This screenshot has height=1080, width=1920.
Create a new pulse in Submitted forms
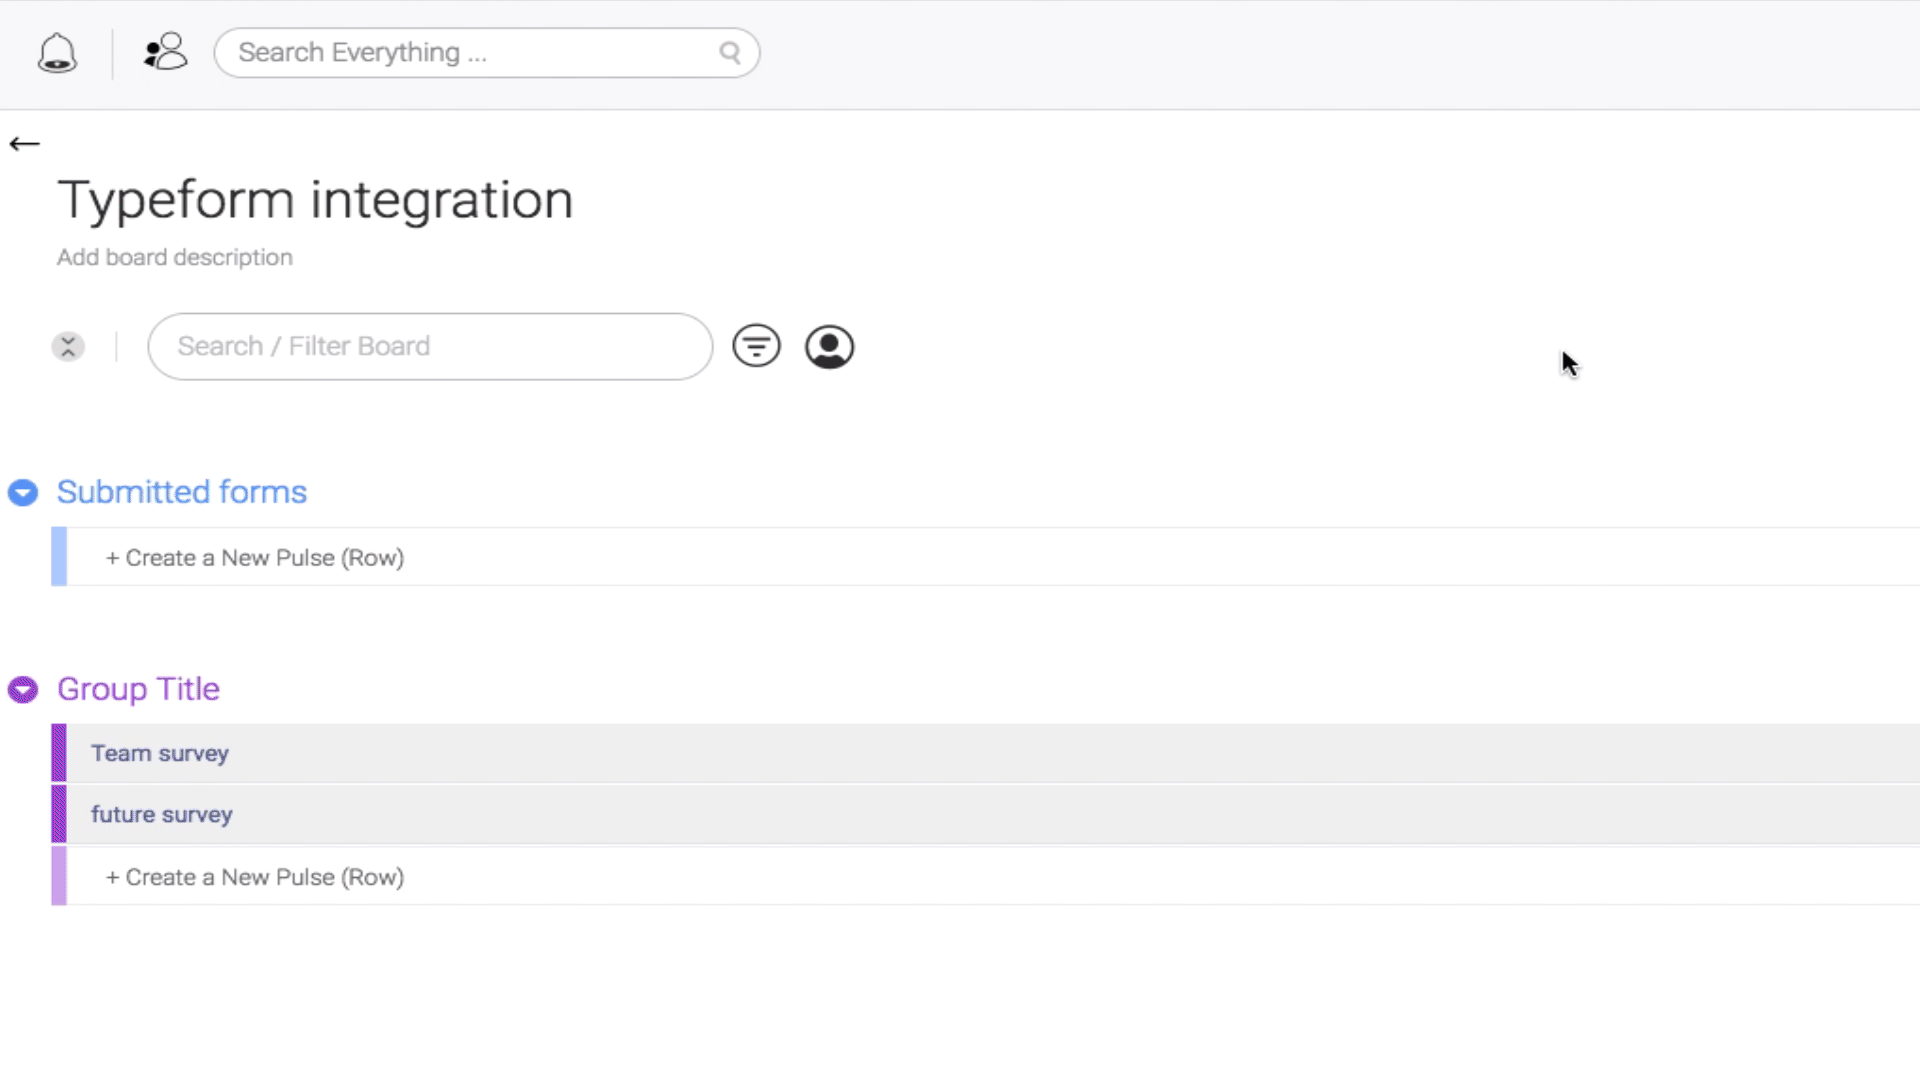tap(255, 558)
